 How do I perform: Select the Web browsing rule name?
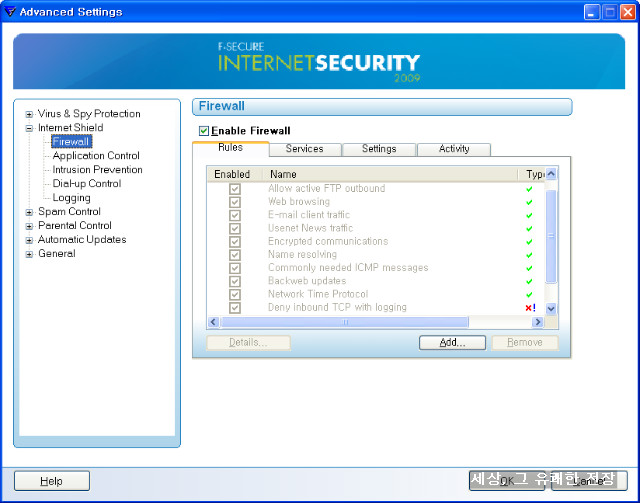299,202
